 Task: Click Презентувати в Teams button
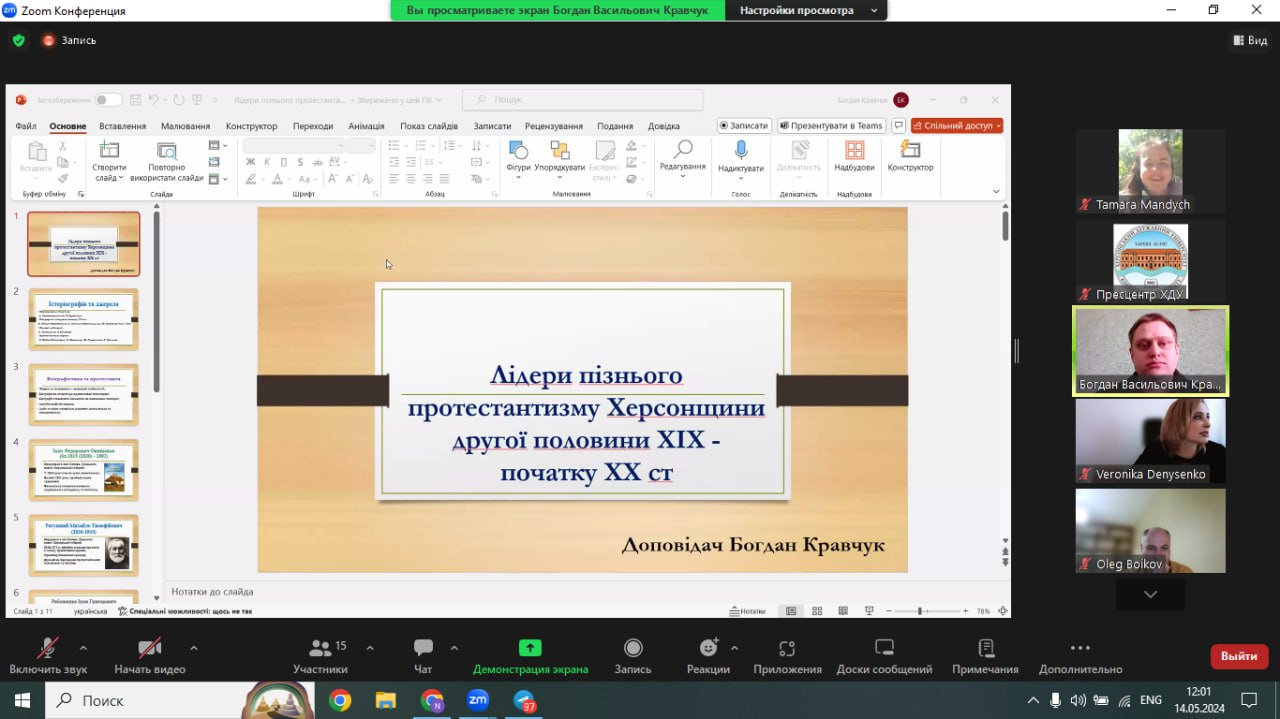(831, 126)
